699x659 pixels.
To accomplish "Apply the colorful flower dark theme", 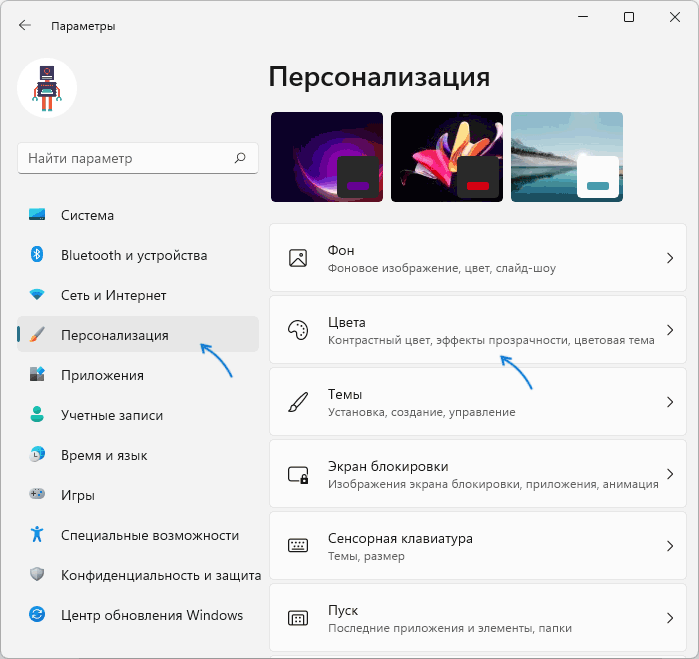I will [447, 157].
